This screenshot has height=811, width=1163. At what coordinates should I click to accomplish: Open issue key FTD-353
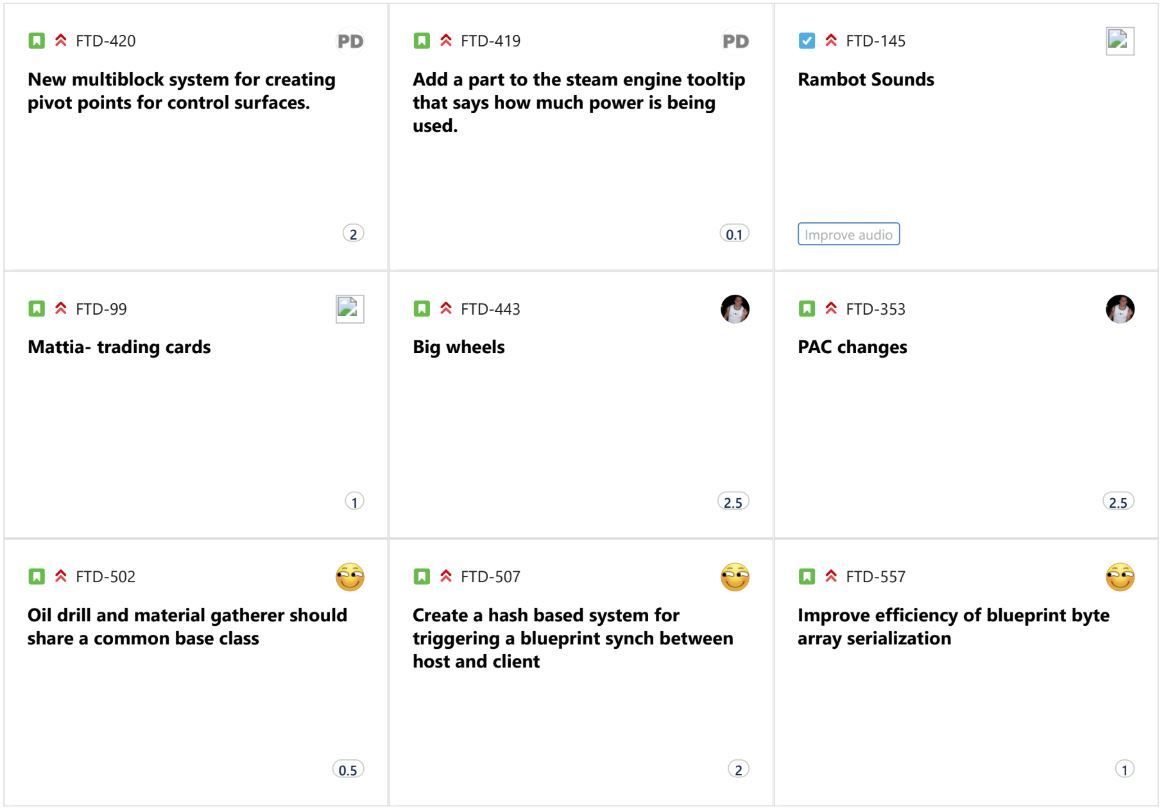(875, 309)
